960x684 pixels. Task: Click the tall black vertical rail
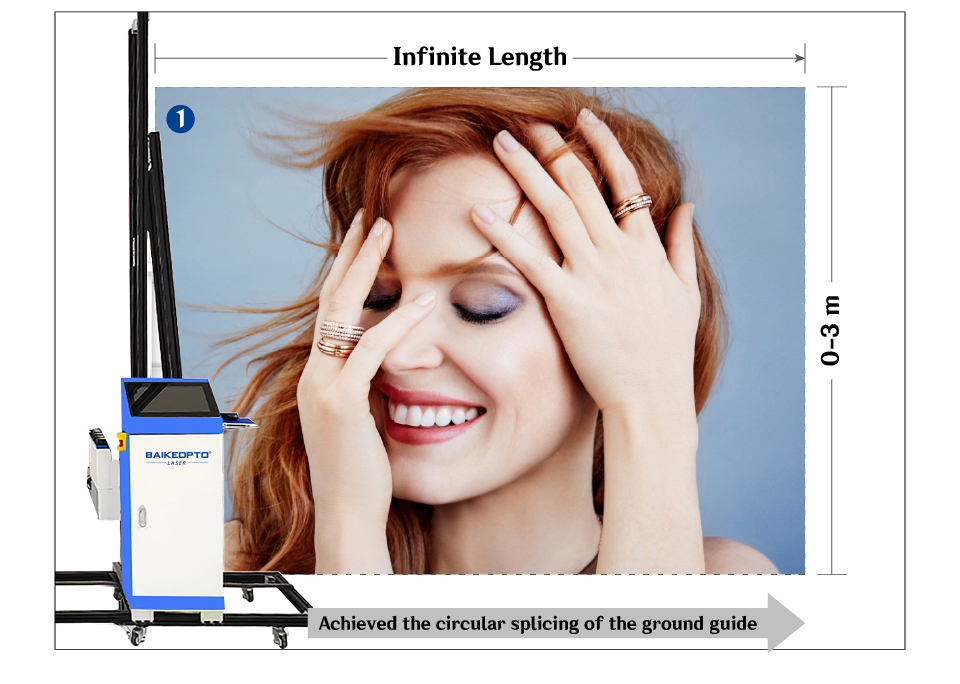pyautogui.click(x=139, y=200)
